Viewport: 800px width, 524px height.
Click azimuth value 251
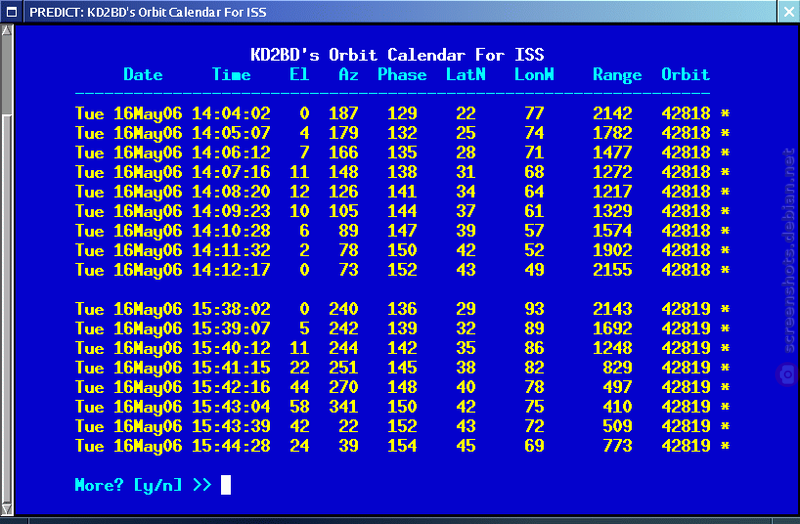tap(343, 368)
